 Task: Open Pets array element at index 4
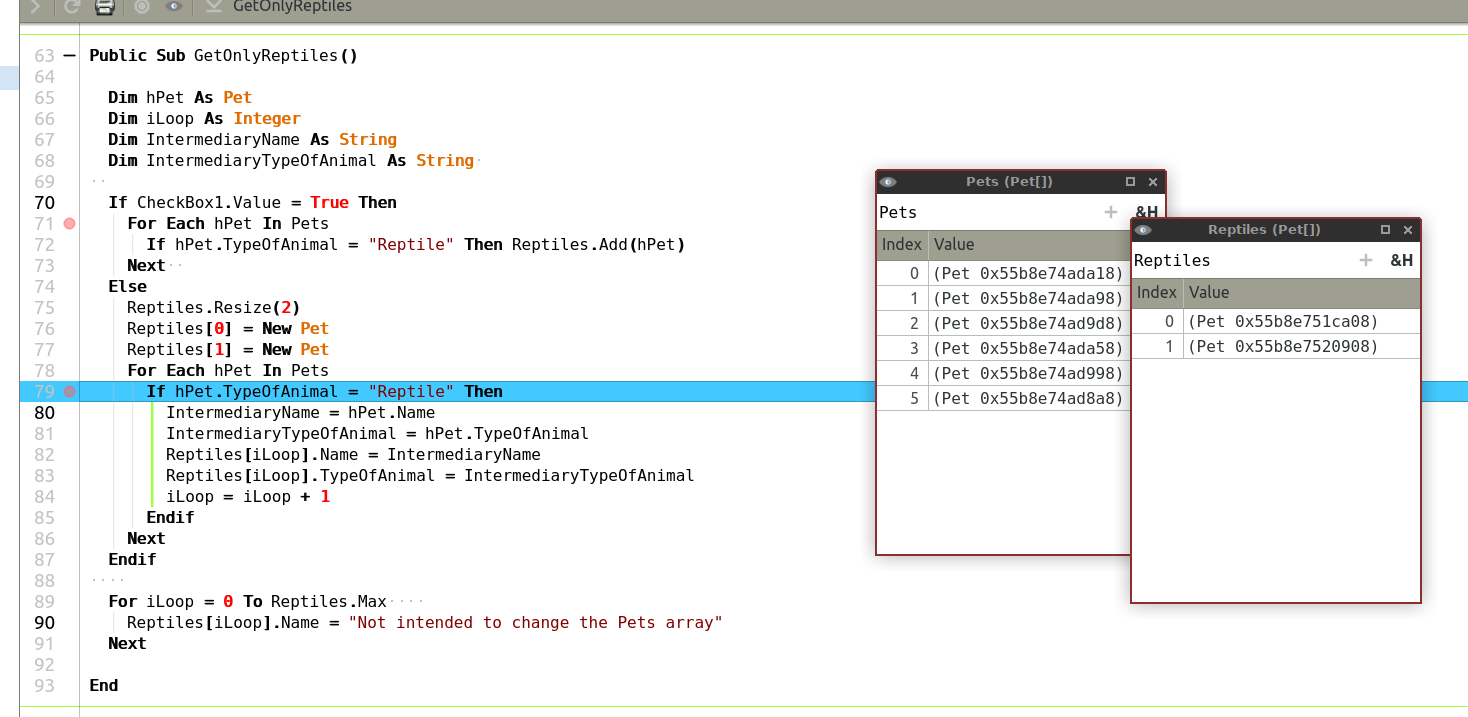coord(1028,373)
